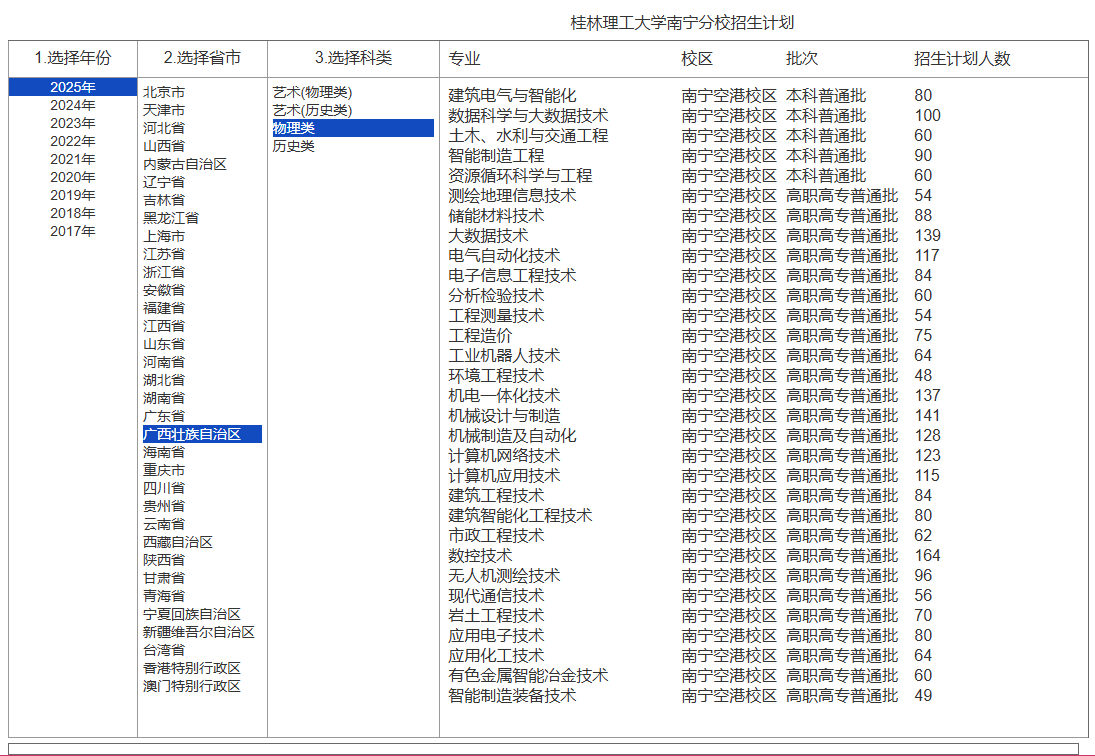Click the 批次 column header
Screen dimensions: 1095x756
[x=802, y=59]
